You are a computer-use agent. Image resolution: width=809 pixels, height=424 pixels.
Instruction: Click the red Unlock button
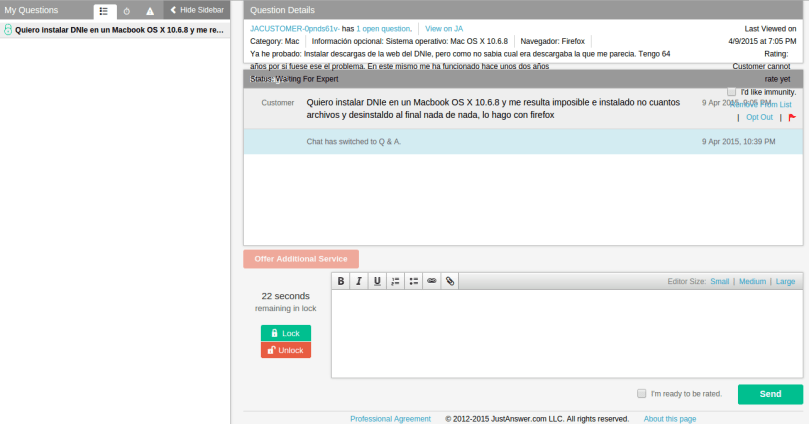[285, 350]
